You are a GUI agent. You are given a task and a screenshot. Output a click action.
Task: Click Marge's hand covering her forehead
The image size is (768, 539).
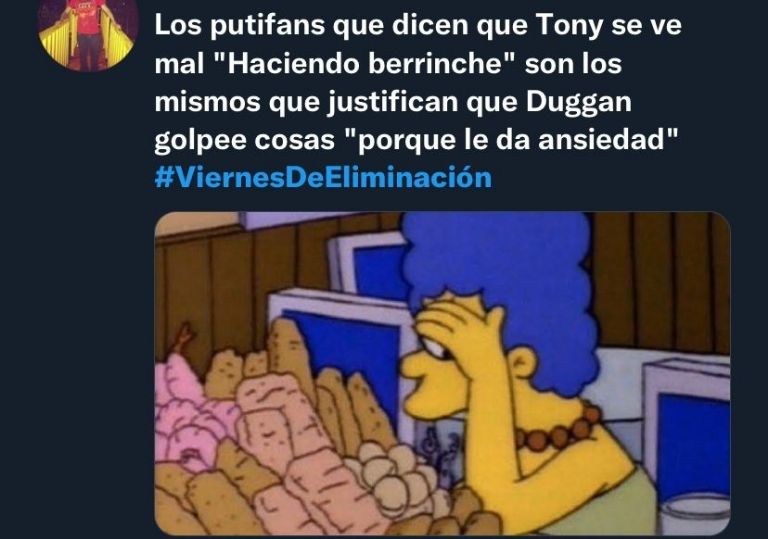coord(458,326)
